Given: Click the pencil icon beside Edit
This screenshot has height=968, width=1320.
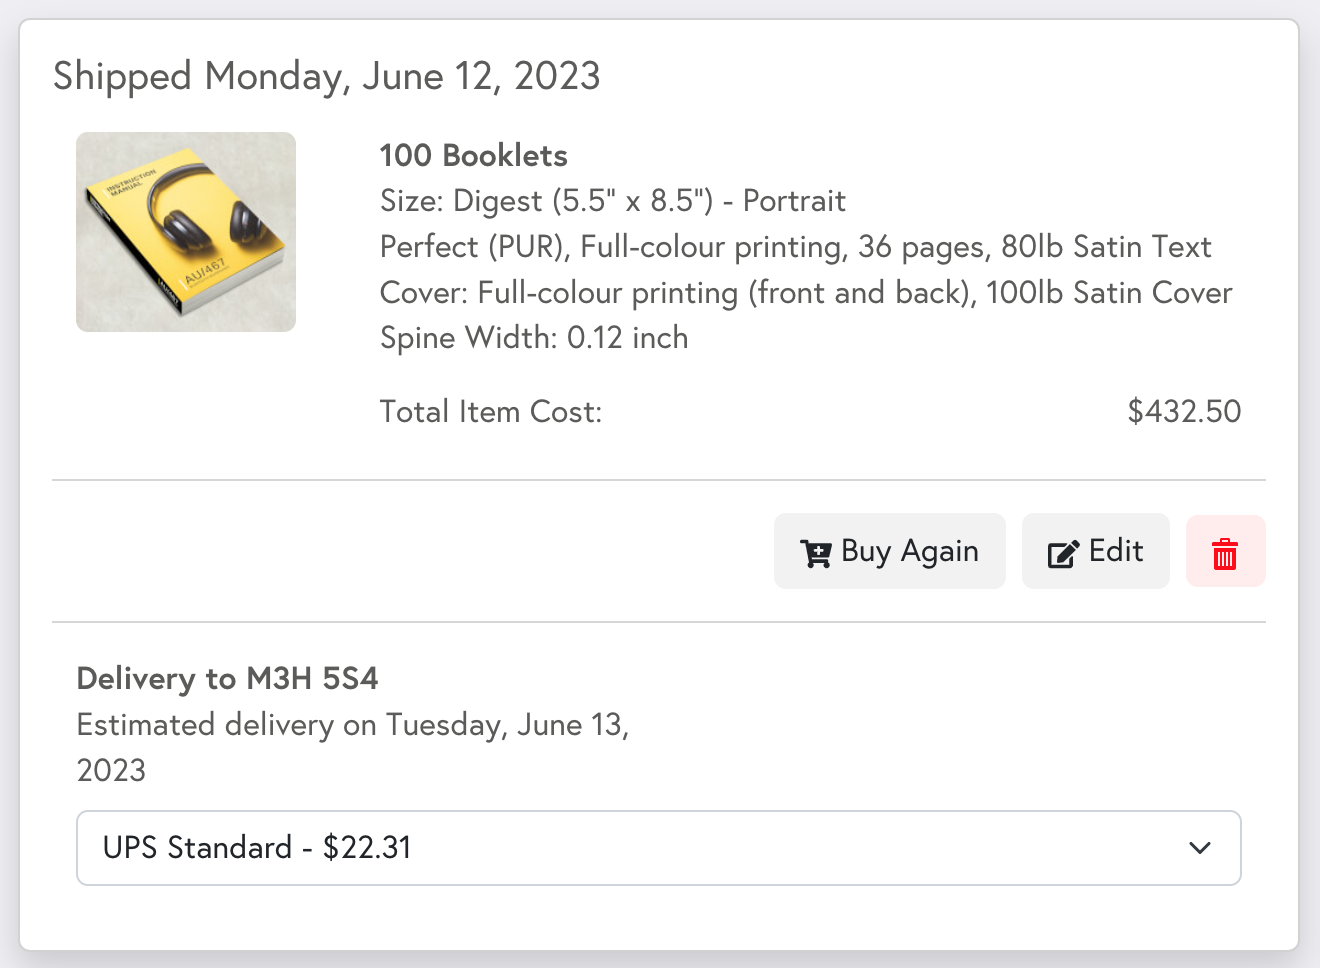Looking at the screenshot, I should 1062,553.
